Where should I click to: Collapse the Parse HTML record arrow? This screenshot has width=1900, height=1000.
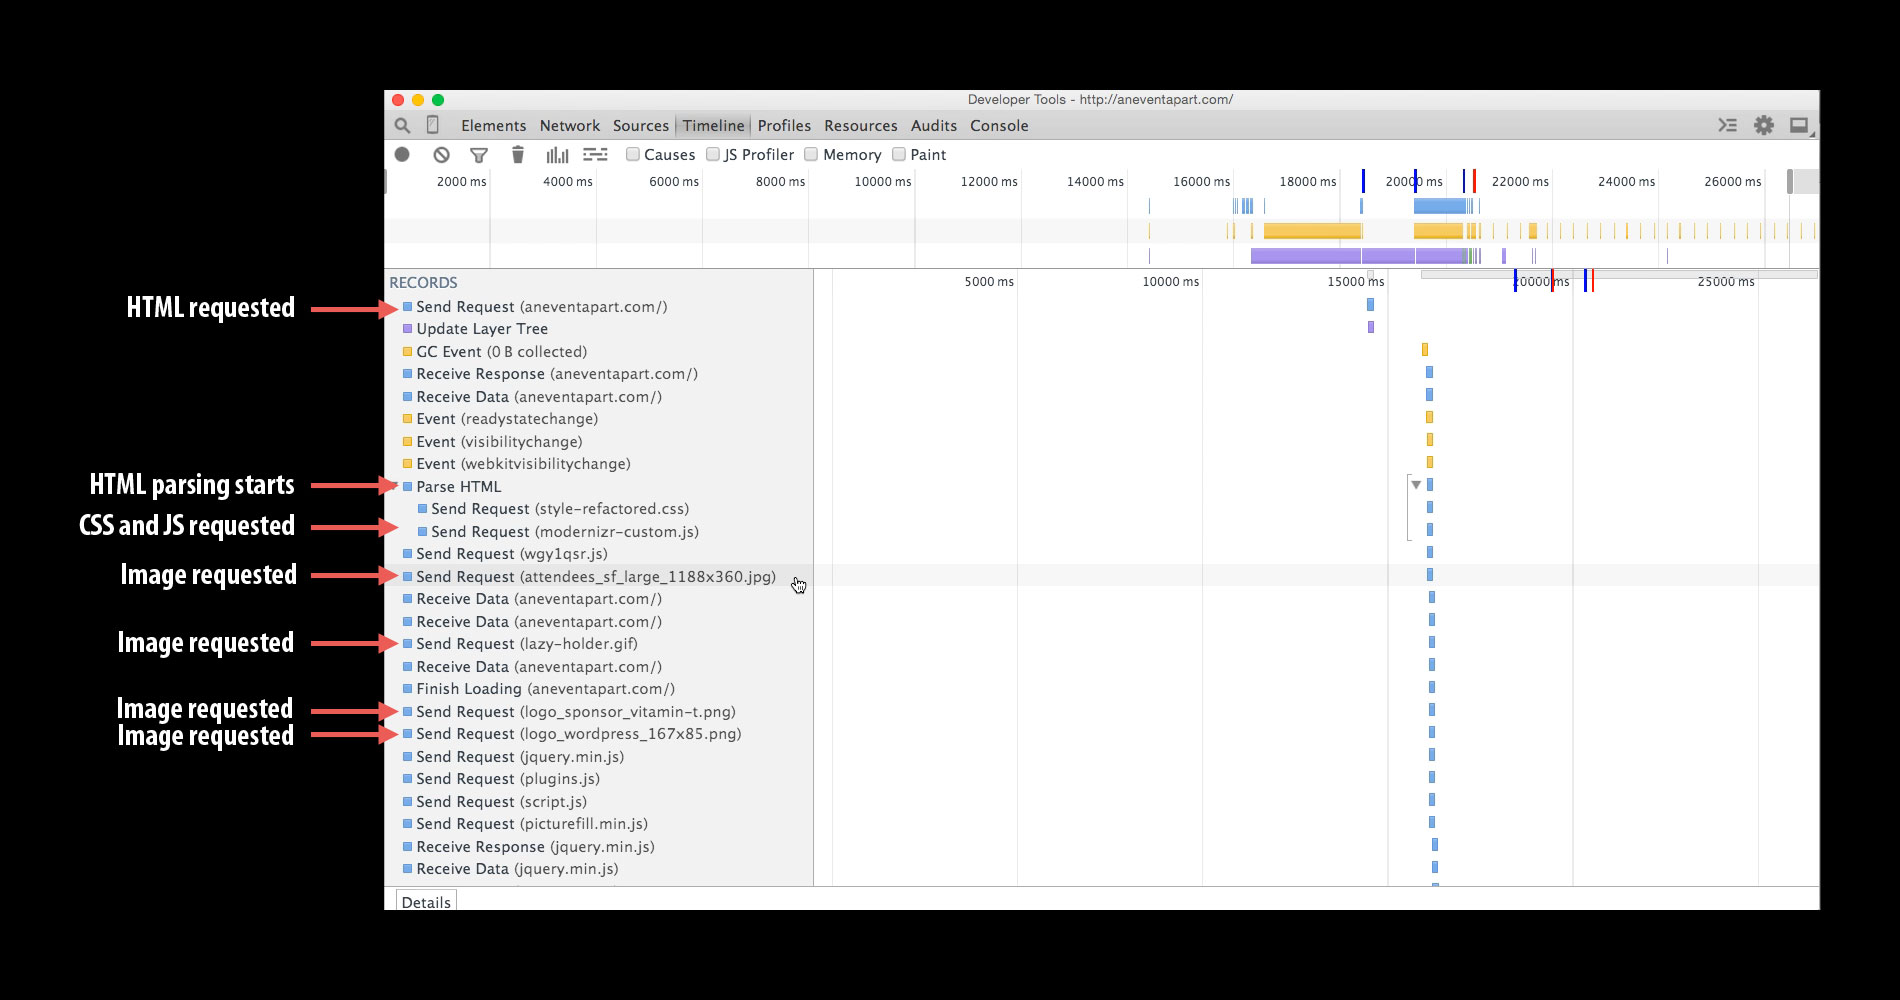click(x=396, y=486)
